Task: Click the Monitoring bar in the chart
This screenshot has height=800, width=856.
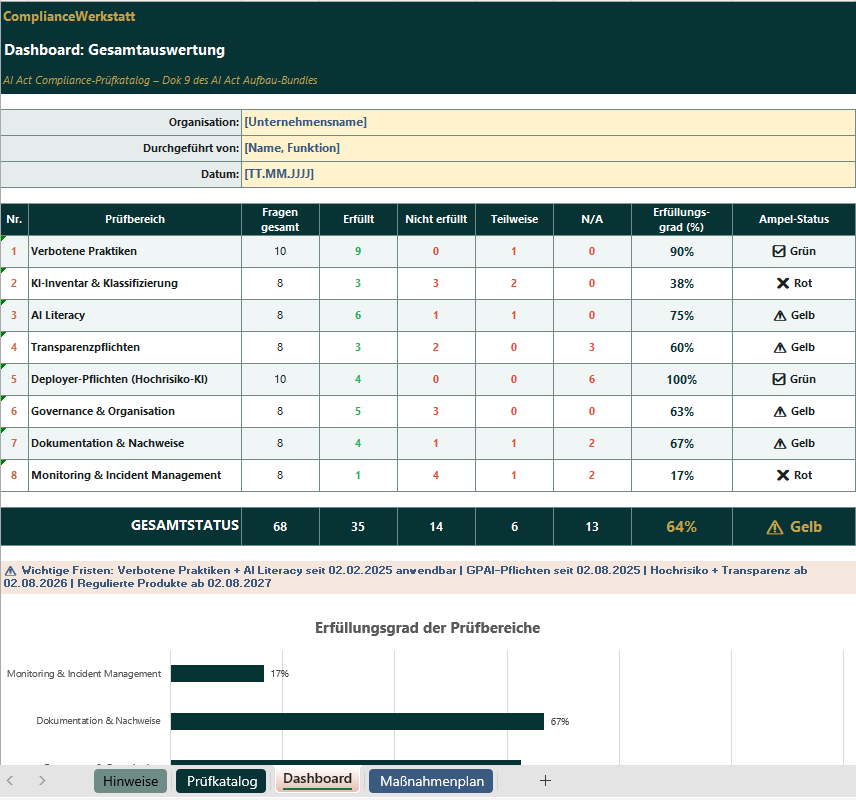Action: click(x=217, y=673)
